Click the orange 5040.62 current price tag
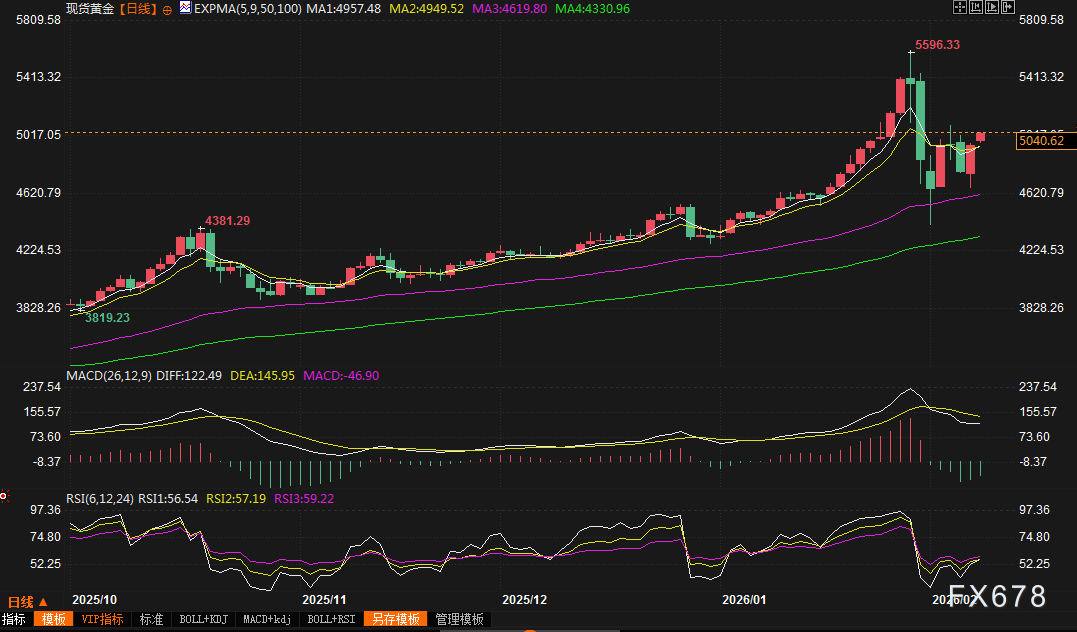1077x632 pixels. tap(1041, 141)
